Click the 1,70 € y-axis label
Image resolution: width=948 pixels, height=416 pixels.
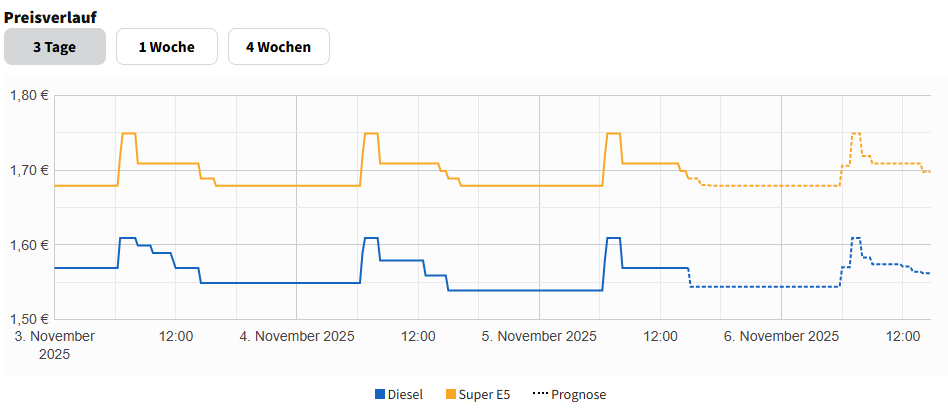point(29,170)
